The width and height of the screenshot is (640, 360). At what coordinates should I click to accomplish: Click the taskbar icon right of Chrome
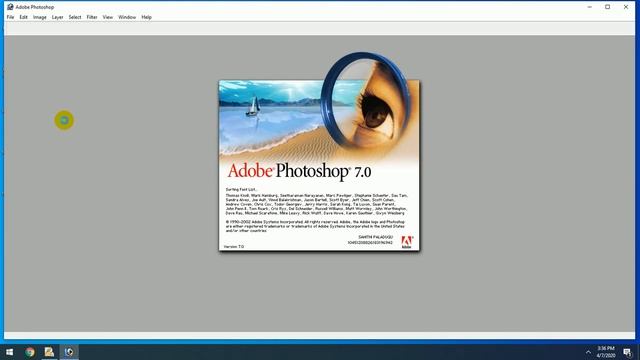49,352
